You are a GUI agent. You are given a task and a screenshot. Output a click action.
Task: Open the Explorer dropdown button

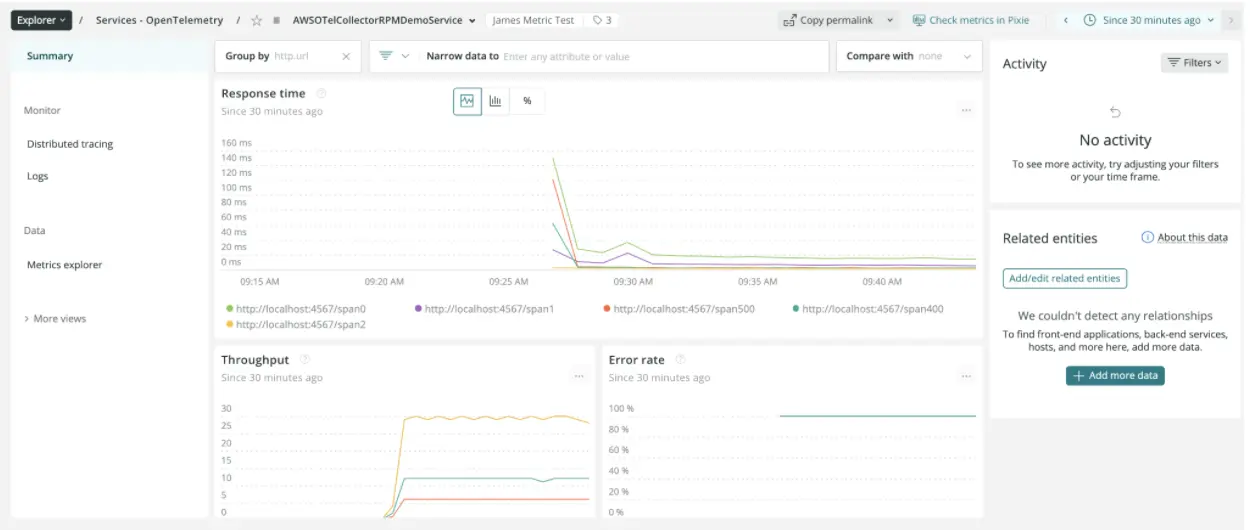tap(42, 20)
